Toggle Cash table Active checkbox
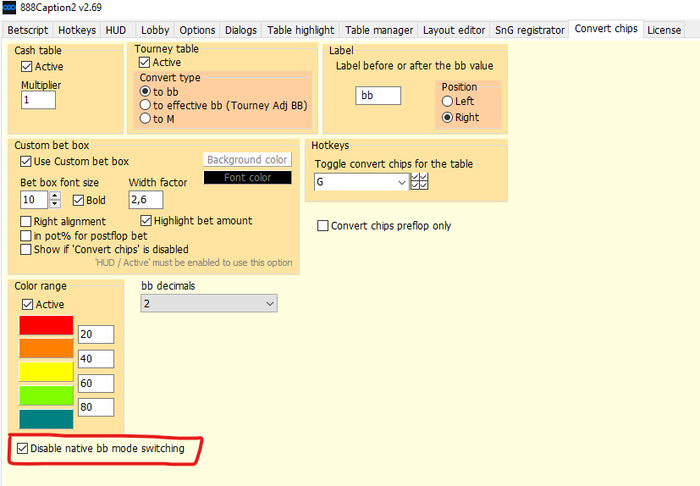Screen dimensions: 700x486 26,66
